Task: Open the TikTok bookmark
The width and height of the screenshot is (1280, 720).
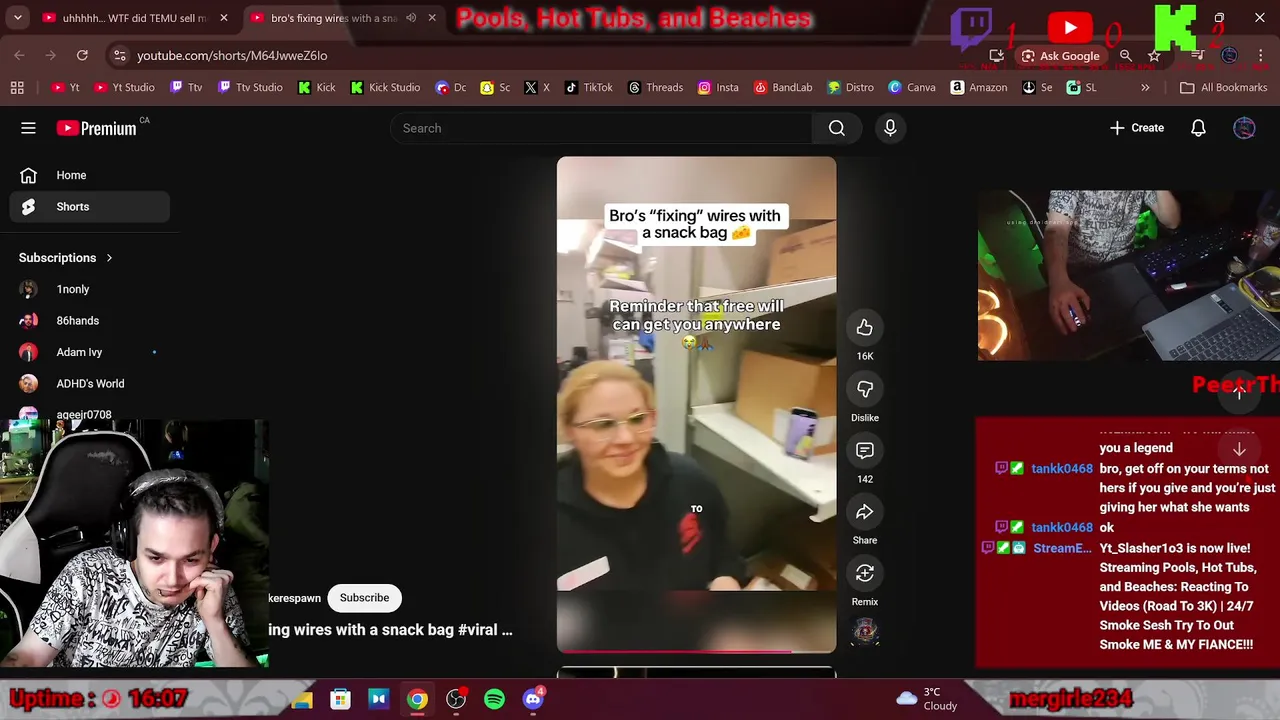Action: click(588, 88)
